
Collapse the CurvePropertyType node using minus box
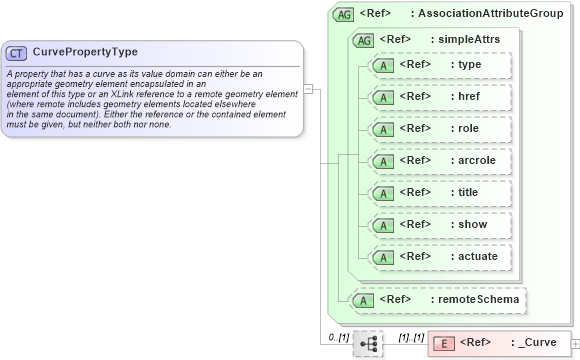tap(308, 89)
